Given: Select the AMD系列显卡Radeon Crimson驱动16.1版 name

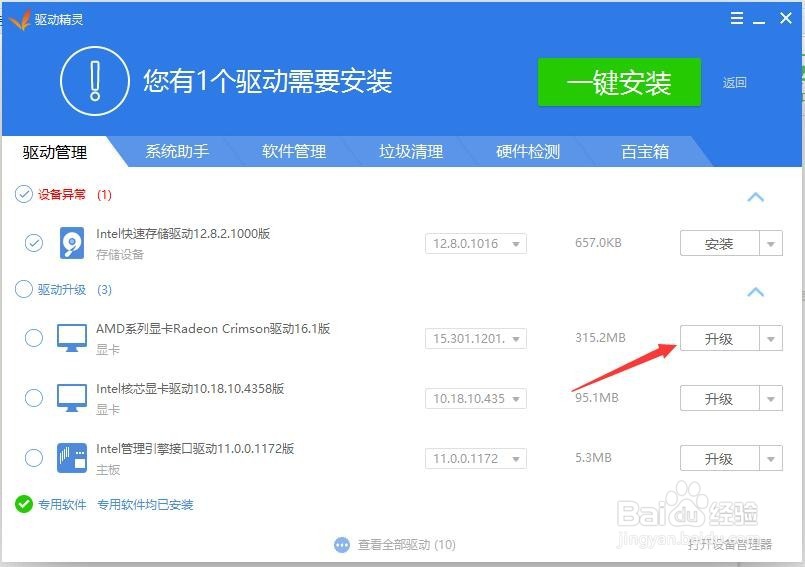Looking at the screenshot, I should pyautogui.click(x=213, y=329).
